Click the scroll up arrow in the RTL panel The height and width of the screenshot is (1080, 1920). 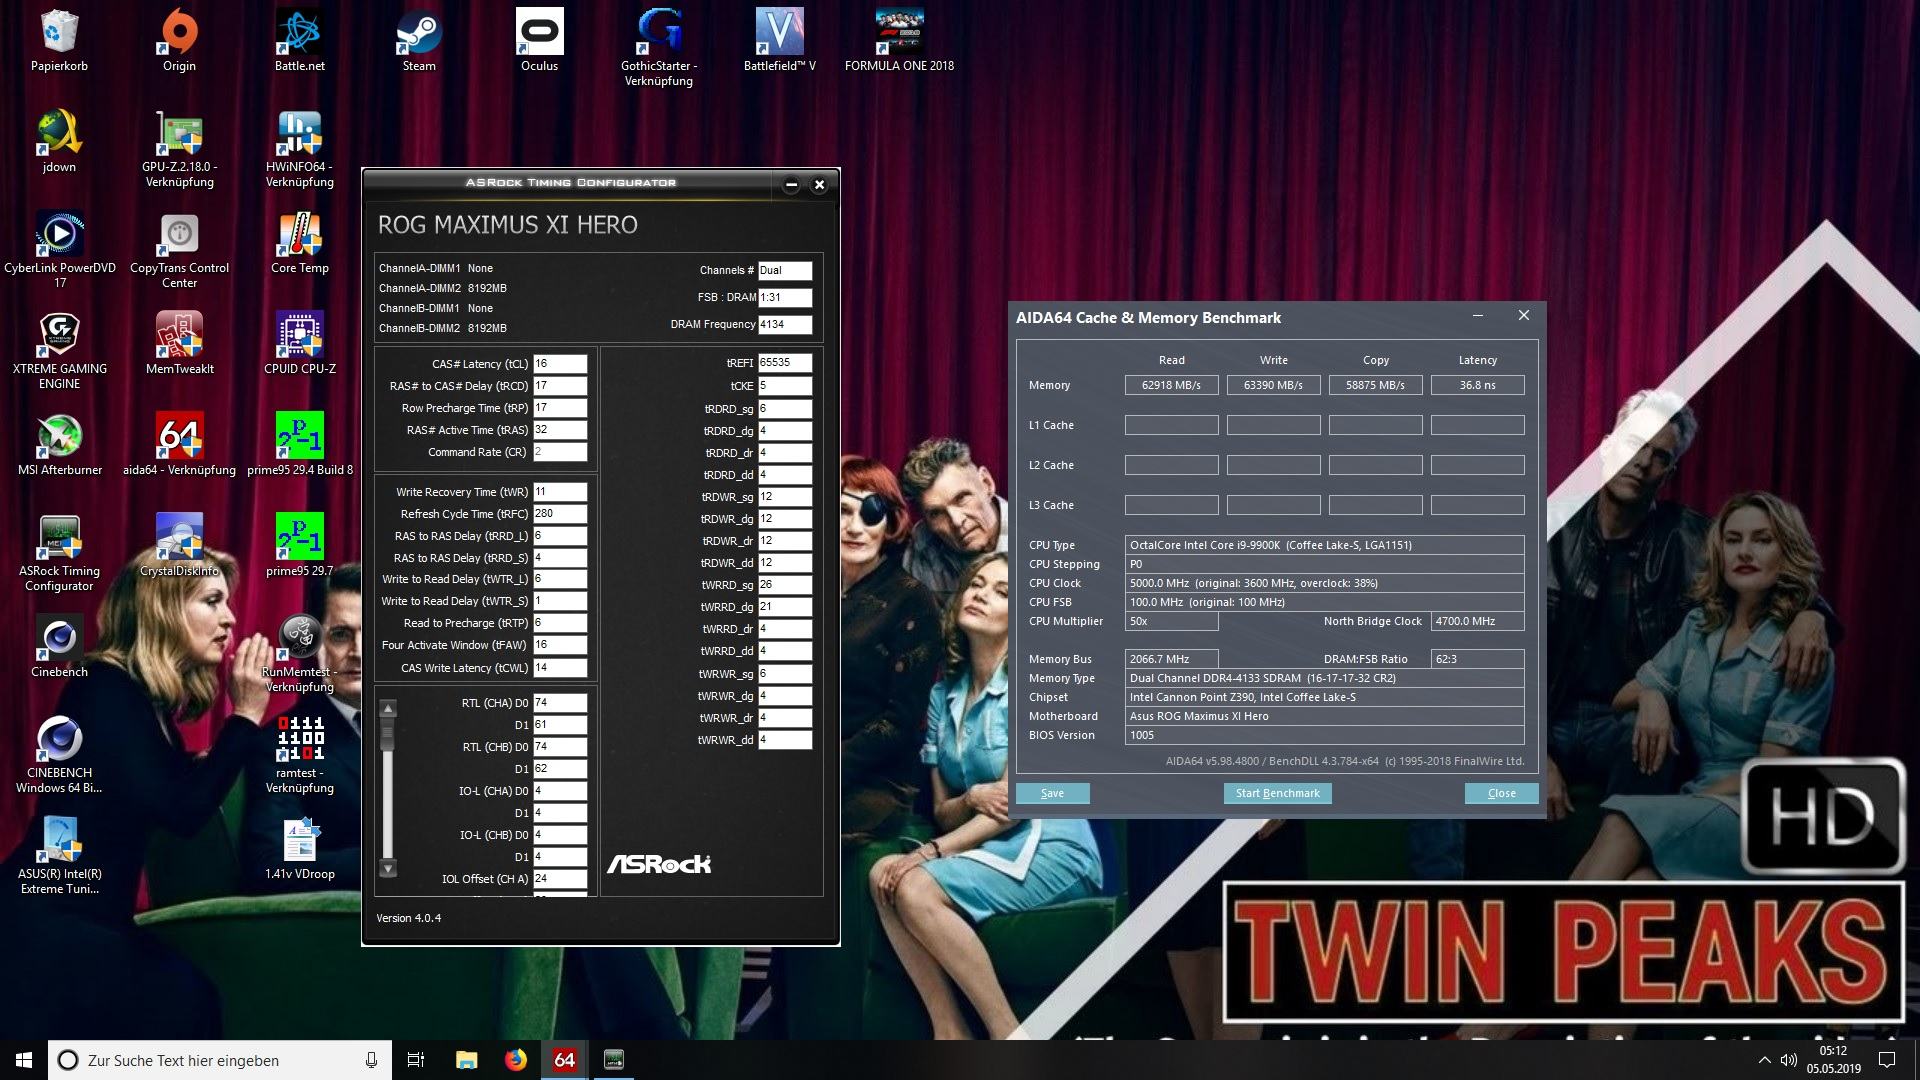(388, 708)
